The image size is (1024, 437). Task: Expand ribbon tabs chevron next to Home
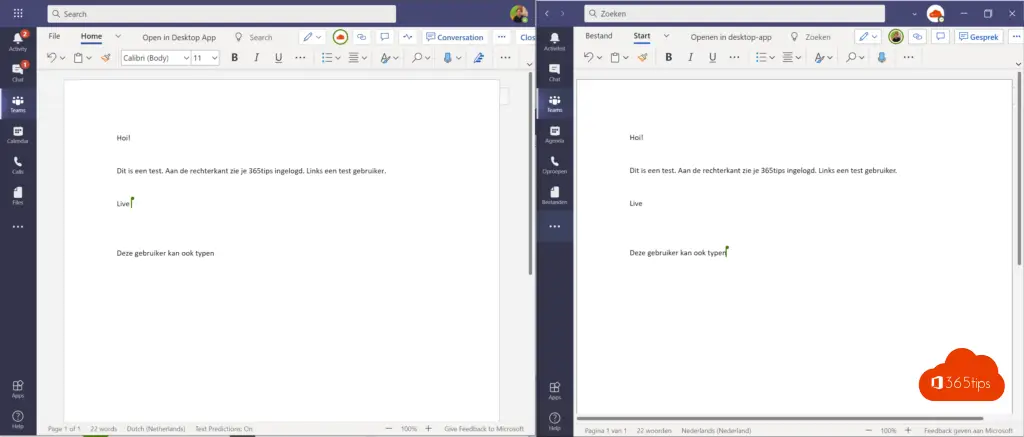pos(118,37)
